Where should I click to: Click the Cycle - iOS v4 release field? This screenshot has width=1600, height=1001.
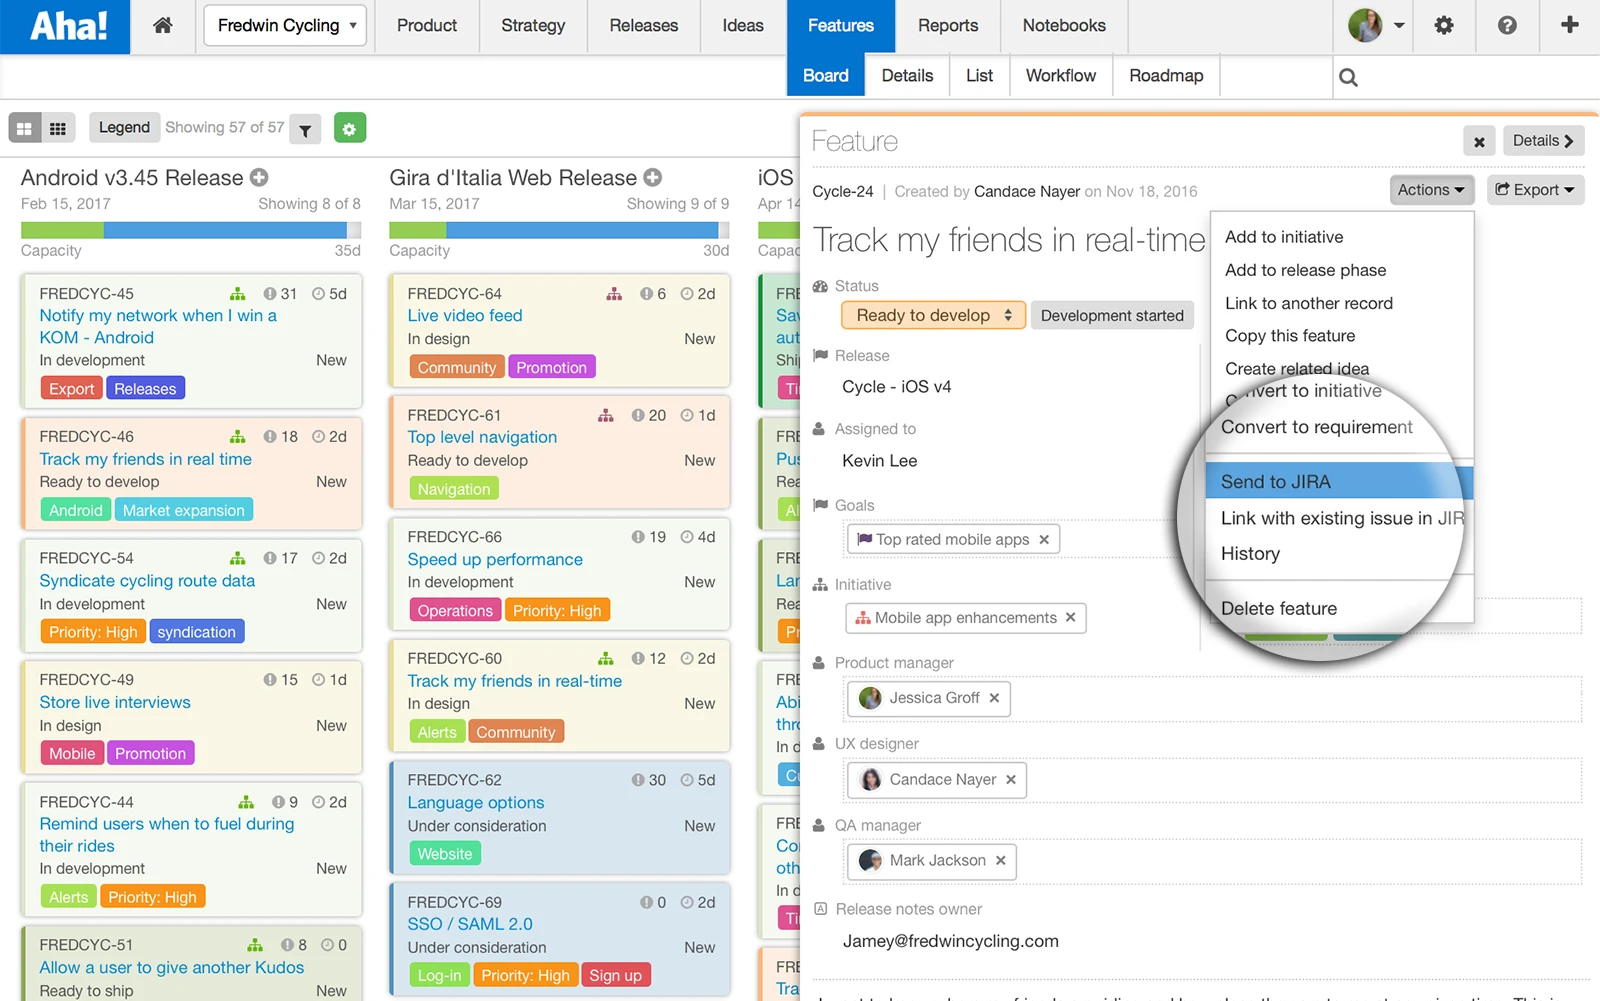897,387
